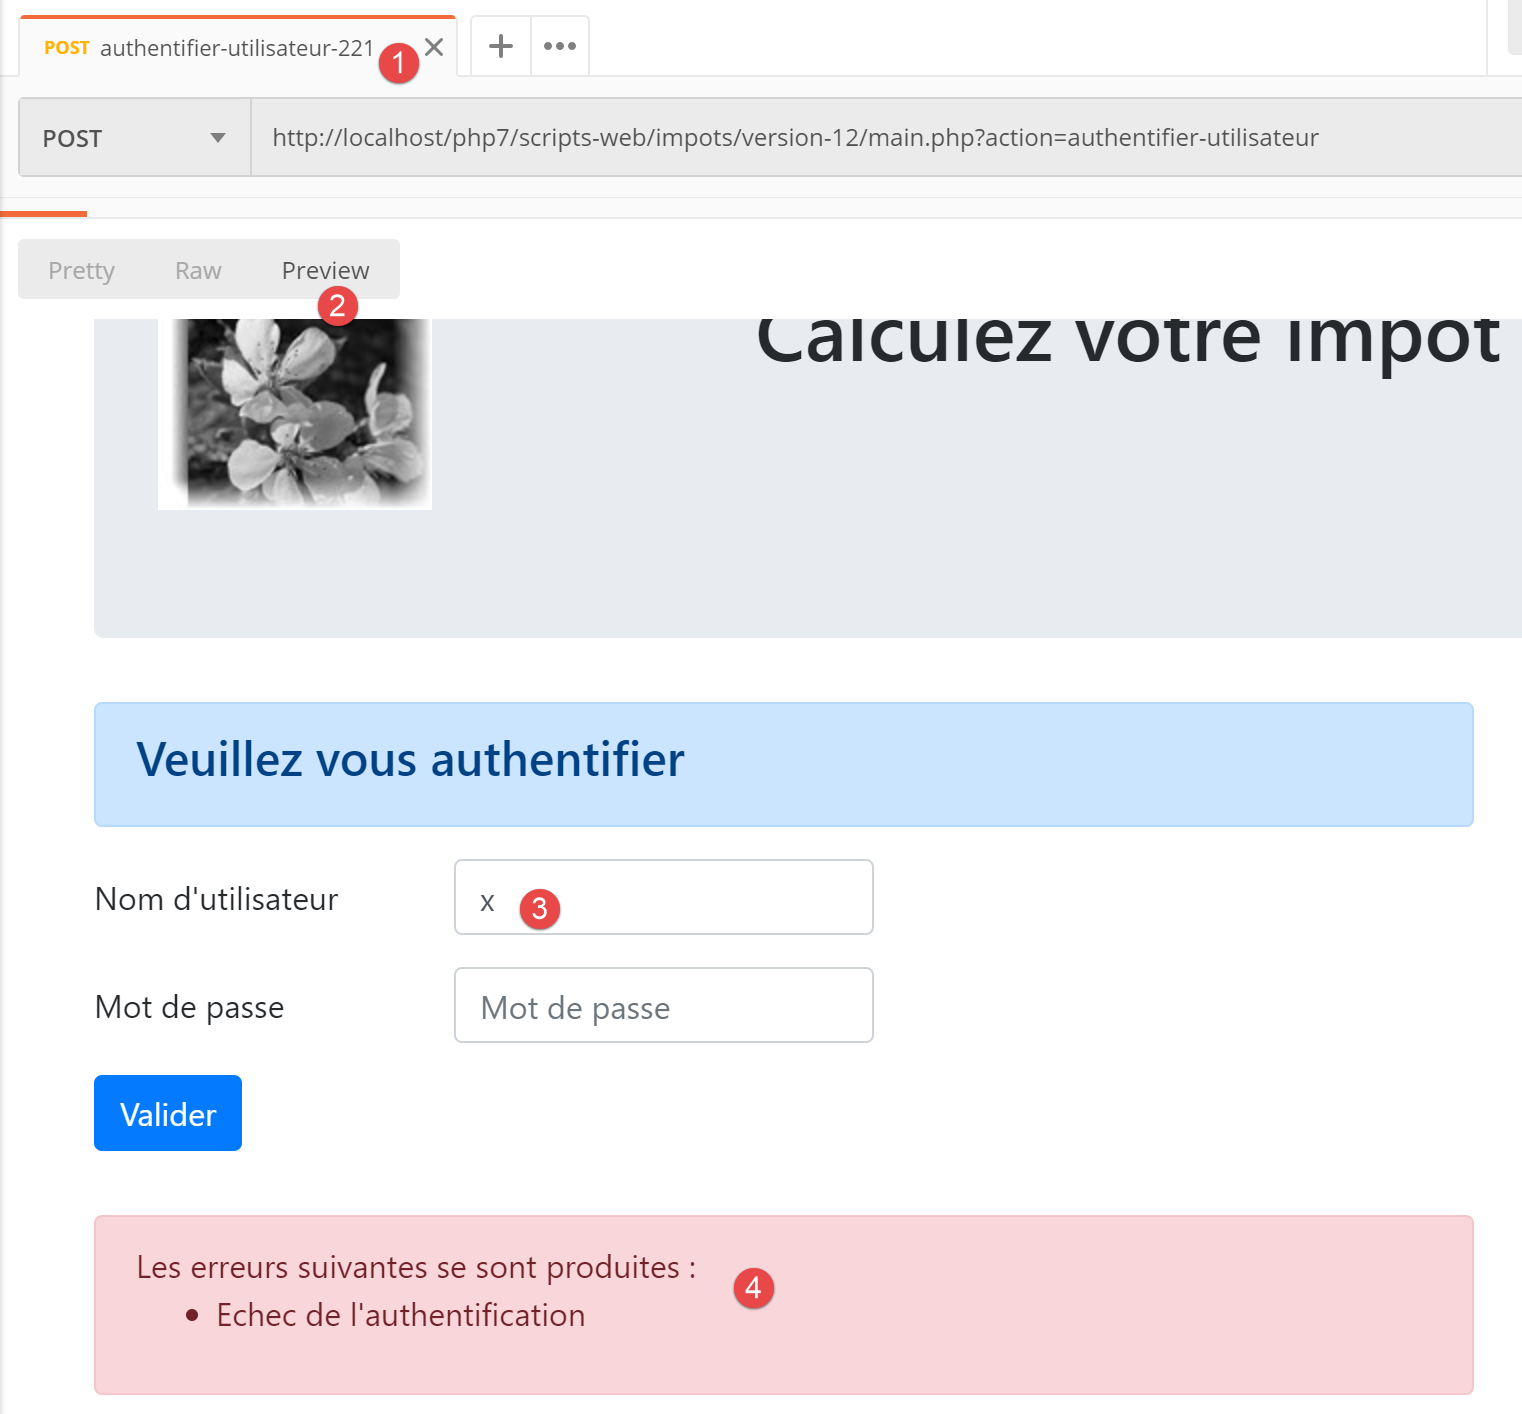Focus the Mot de passe input field
The width and height of the screenshot is (1522, 1414).
(x=664, y=1005)
